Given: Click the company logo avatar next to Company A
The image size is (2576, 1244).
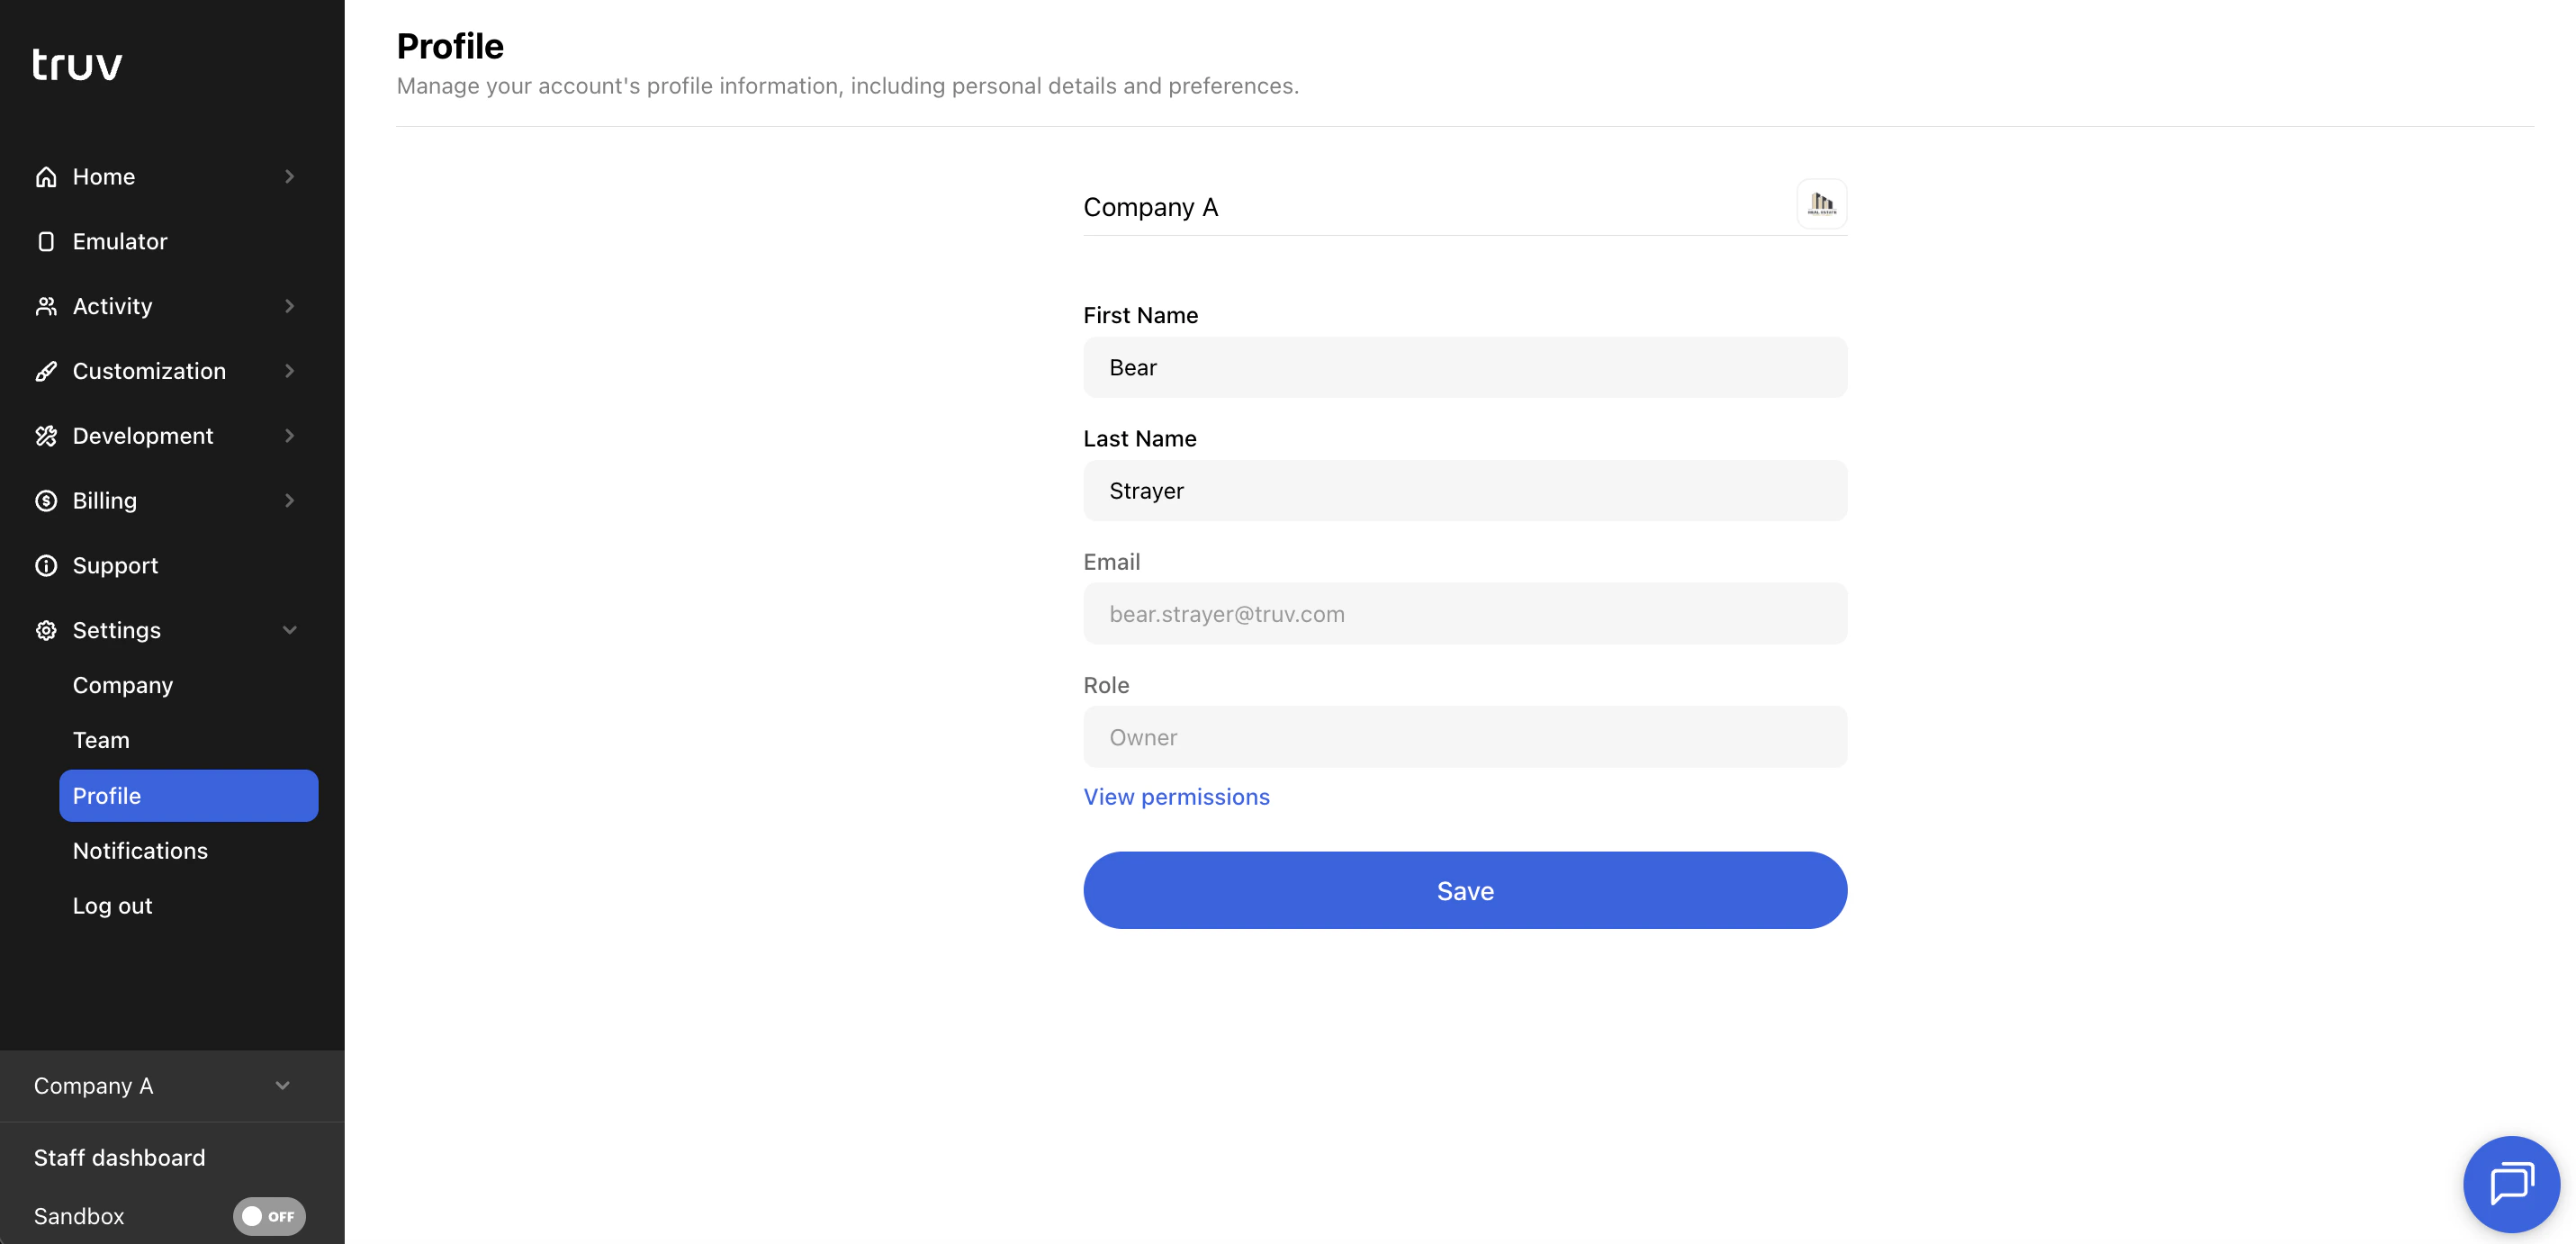Looking at the screenshot, I should click(x=1822, y=204).
